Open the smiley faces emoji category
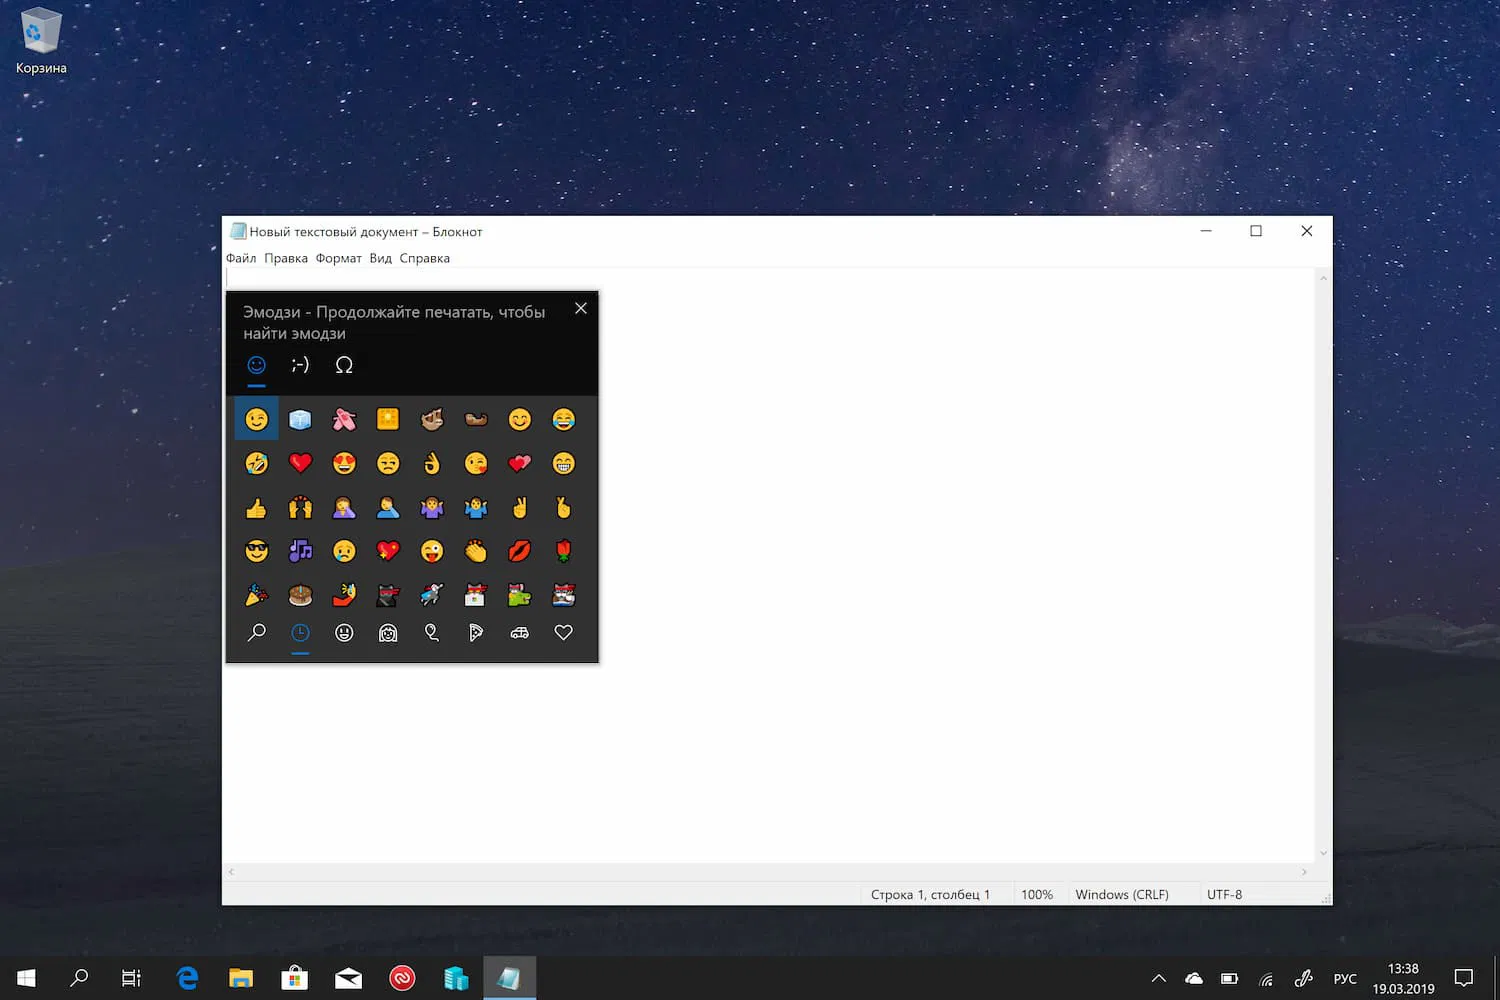Screen dimensions: 1500x1000 click(344, 632)
